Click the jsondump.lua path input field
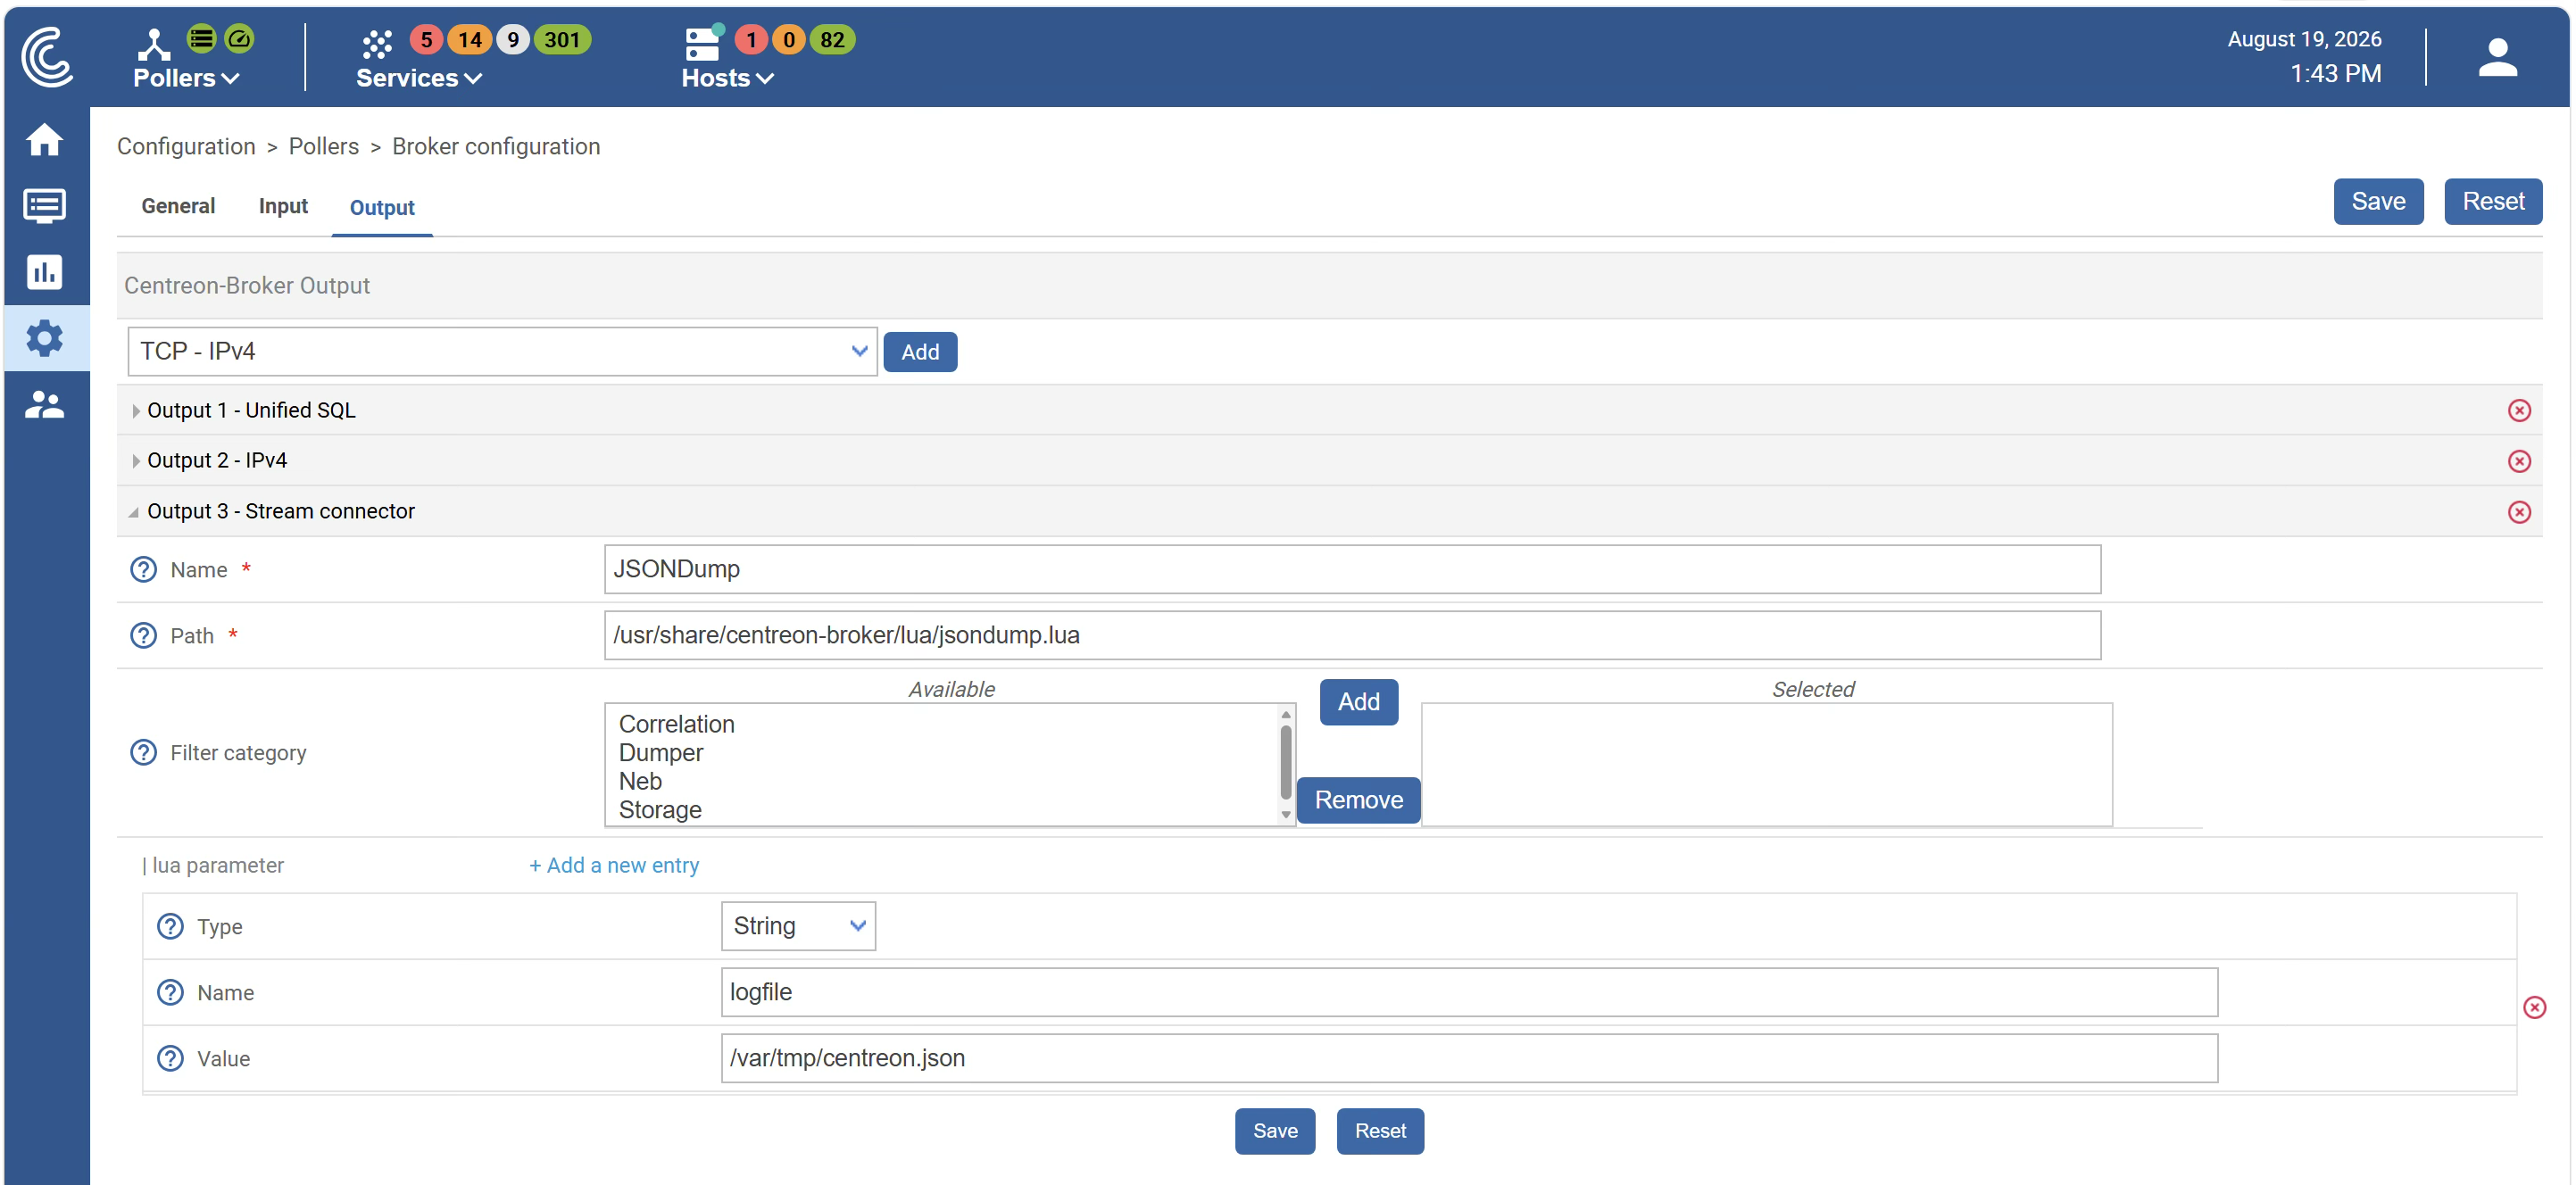This screenshot has height=1185, width=2576. (x=1352, y=636)
